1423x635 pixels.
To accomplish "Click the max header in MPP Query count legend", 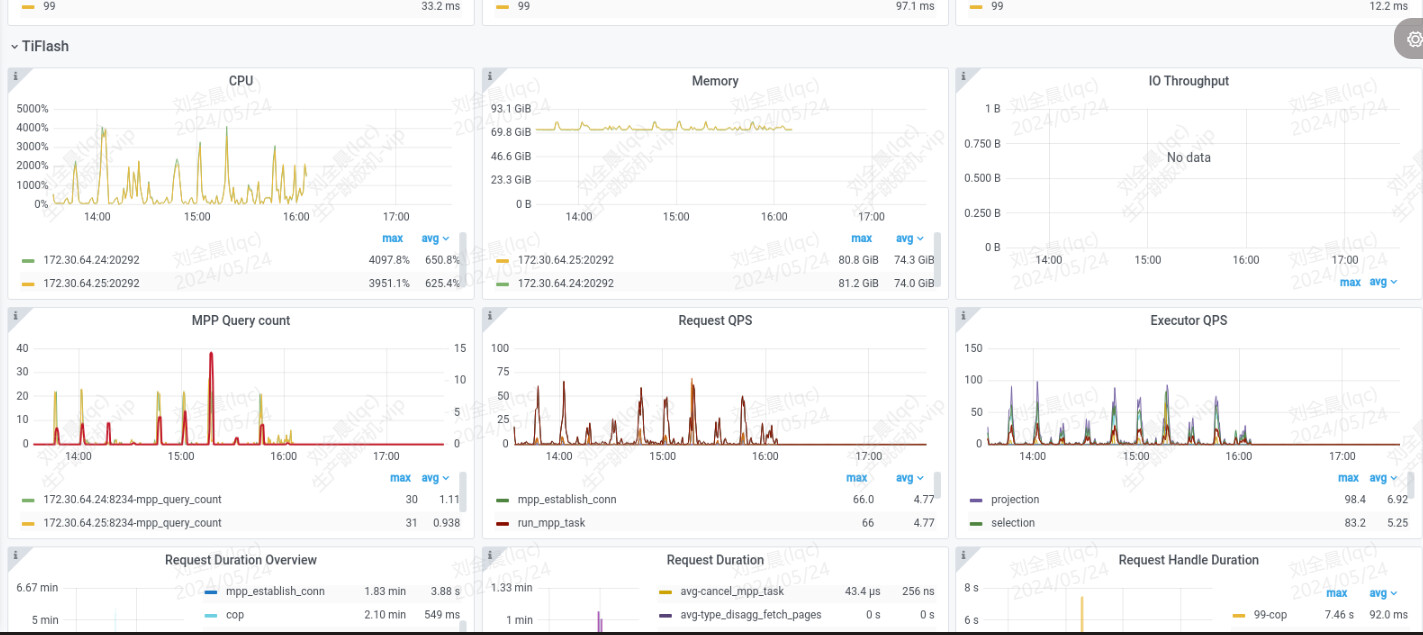I will point(400,478).
